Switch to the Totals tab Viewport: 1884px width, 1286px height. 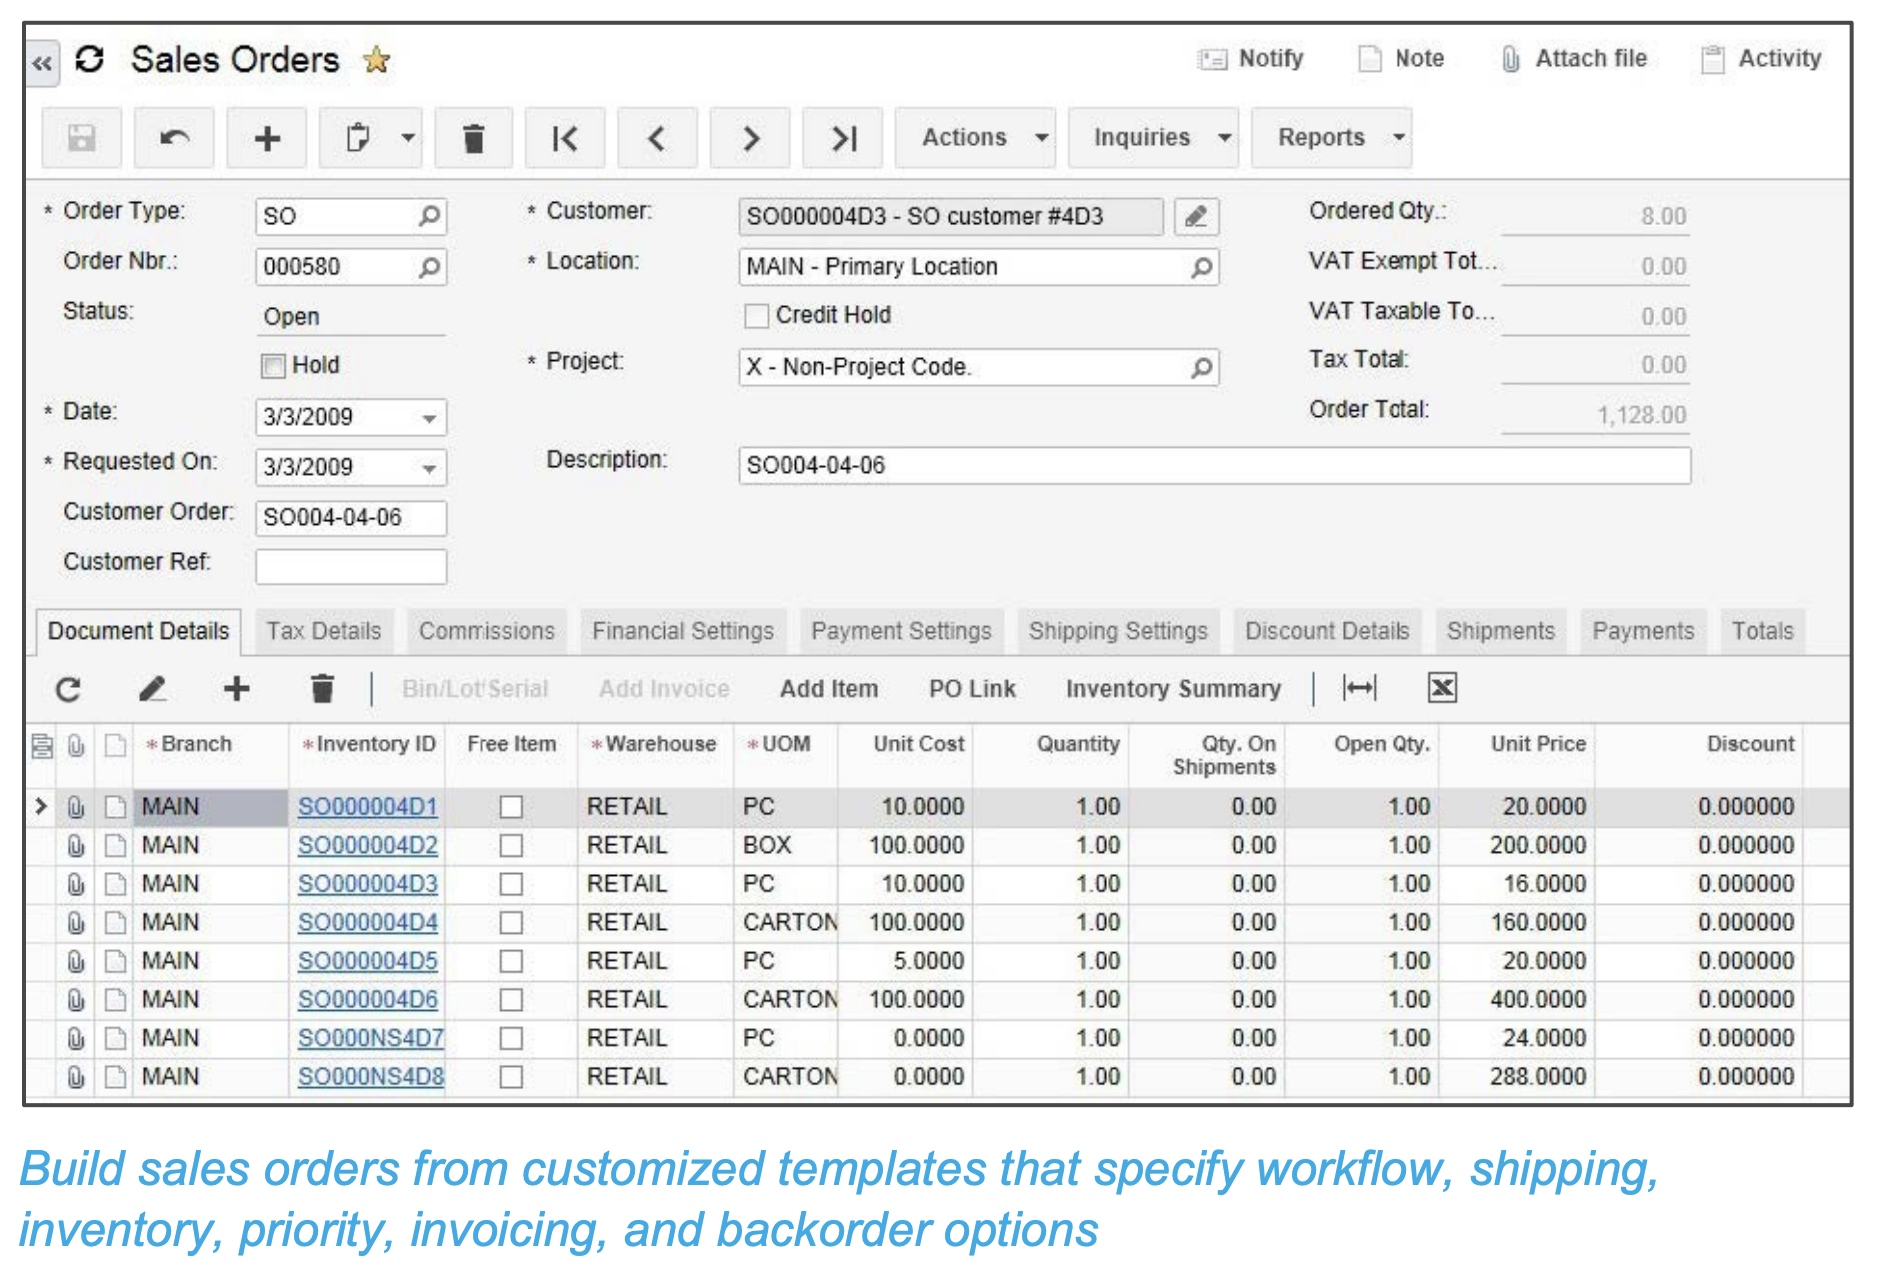click(x=1763, y=631)
